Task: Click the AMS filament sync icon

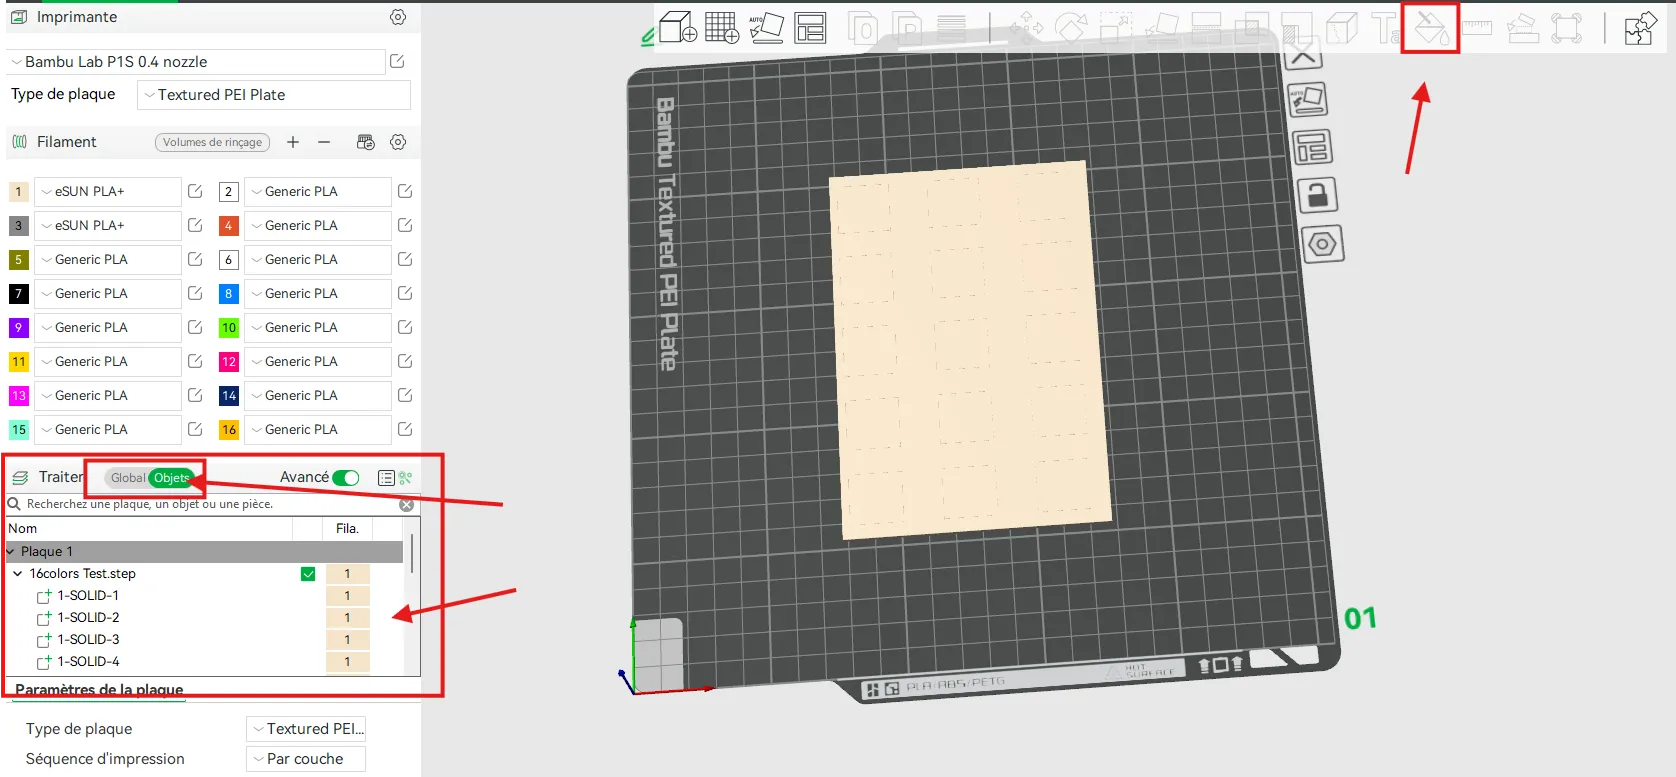Action: [x=366, y=142]
